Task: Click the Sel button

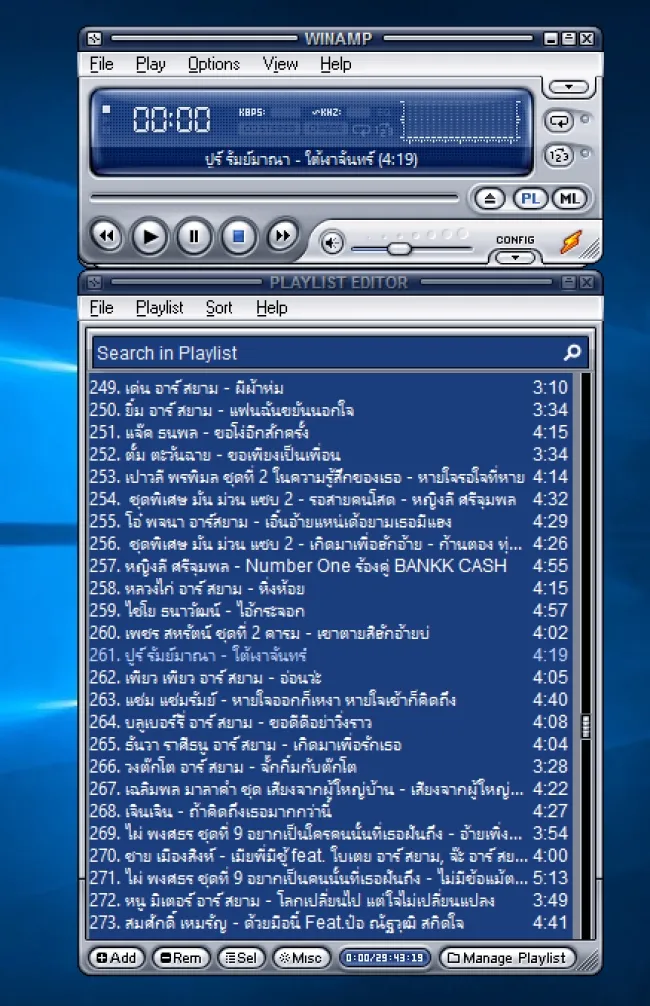Action: pos(241,958)
